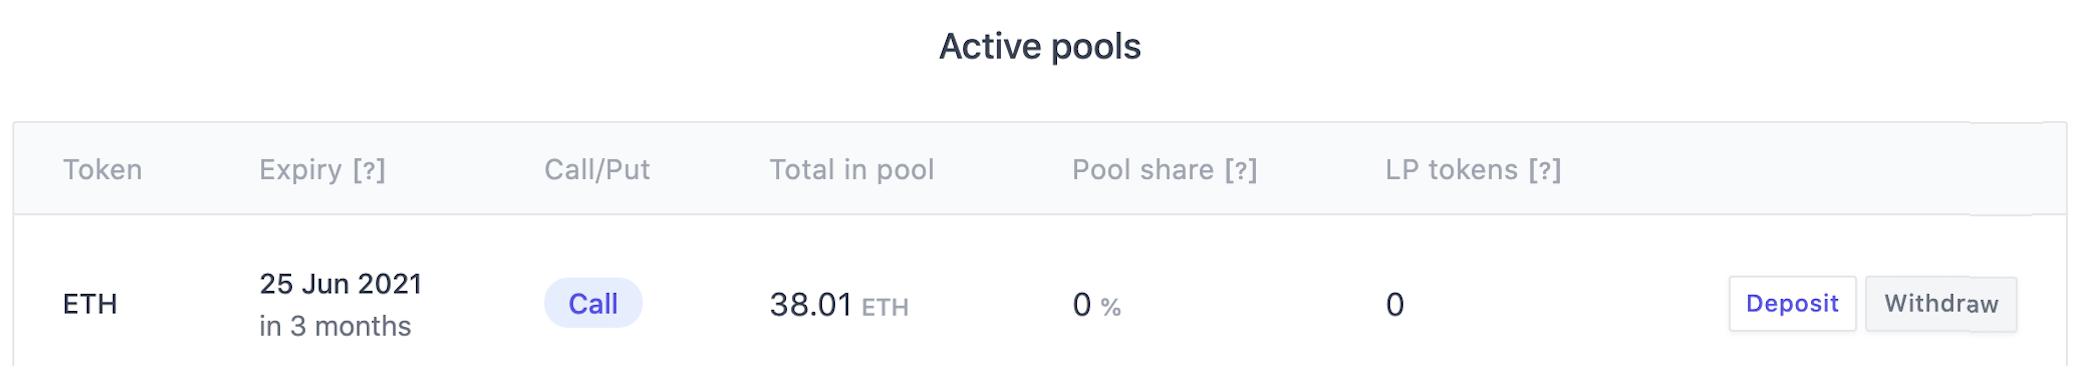Screen dimensions: 2078x366
Task: Click the 0 value under LP tokens
Action: click(x=1395, y=304)
